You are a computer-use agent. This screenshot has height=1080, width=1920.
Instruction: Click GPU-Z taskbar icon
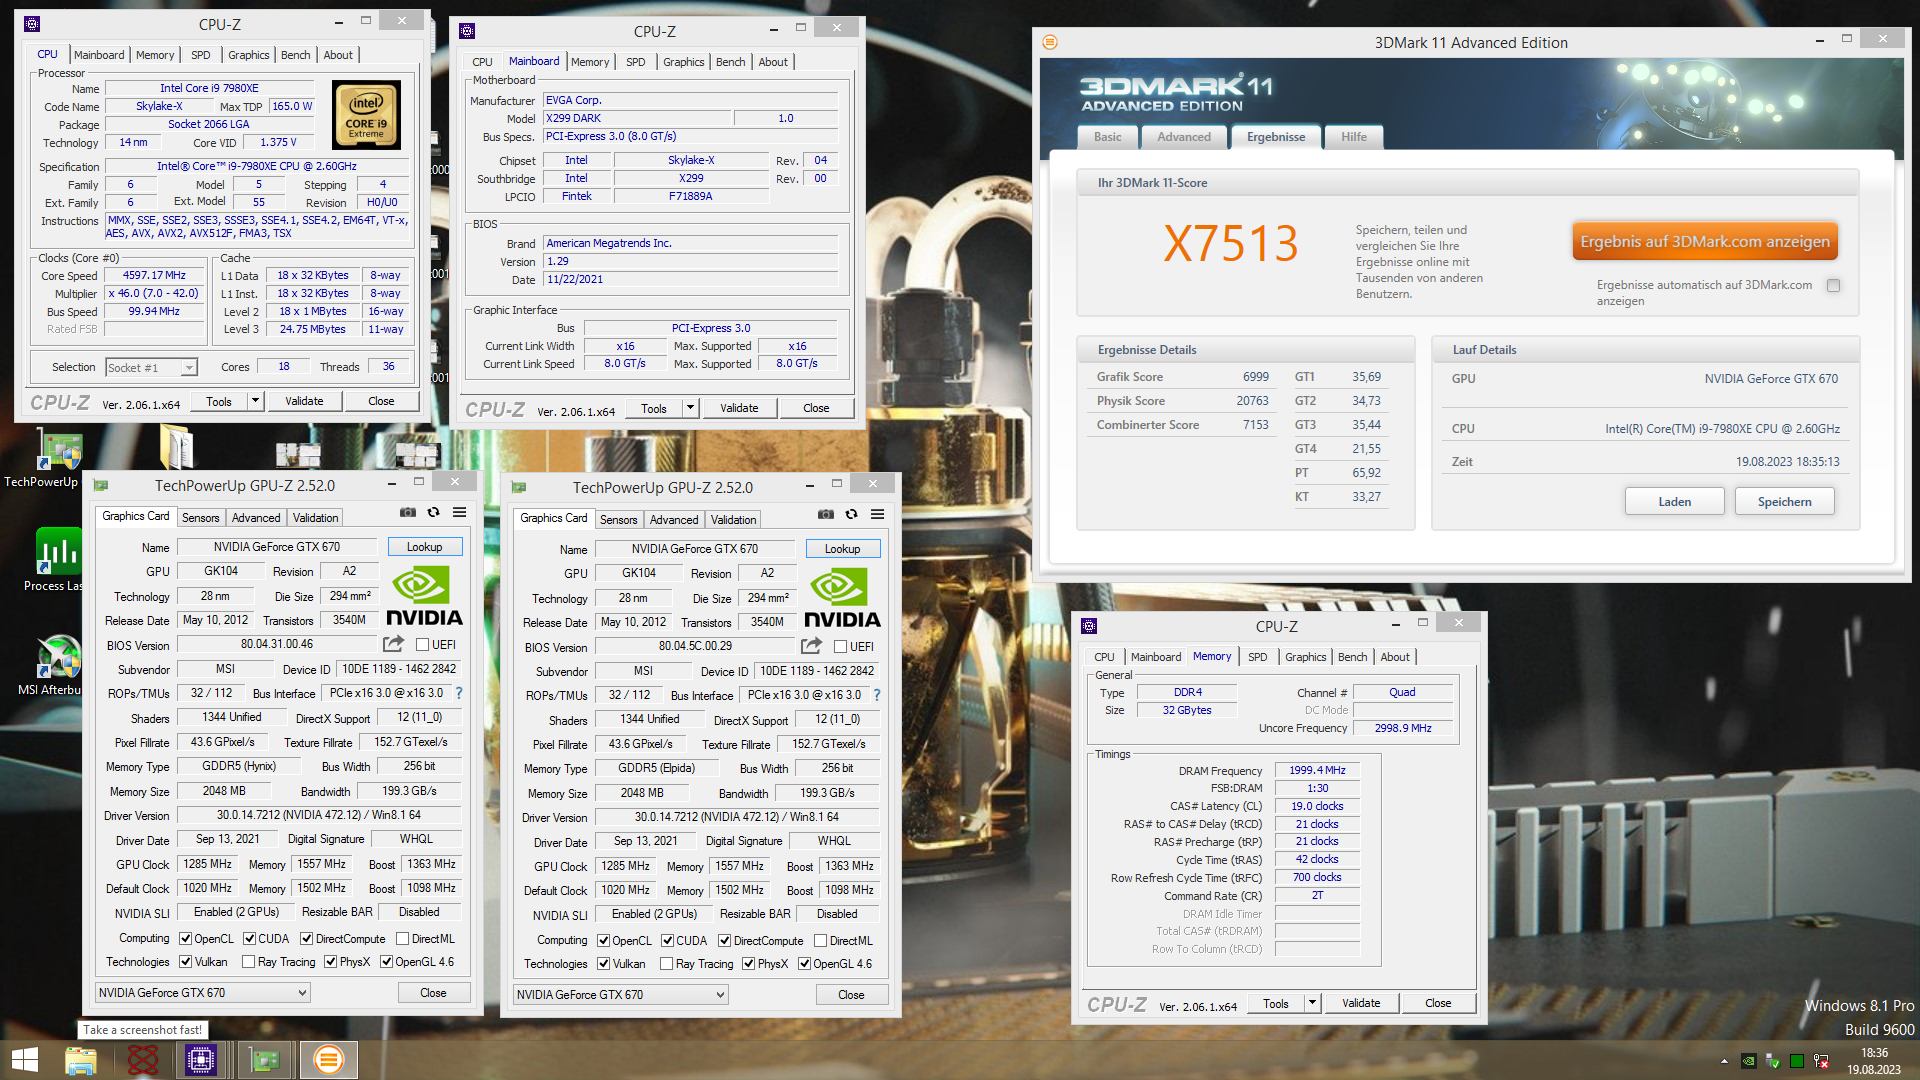click(265, 1060)
